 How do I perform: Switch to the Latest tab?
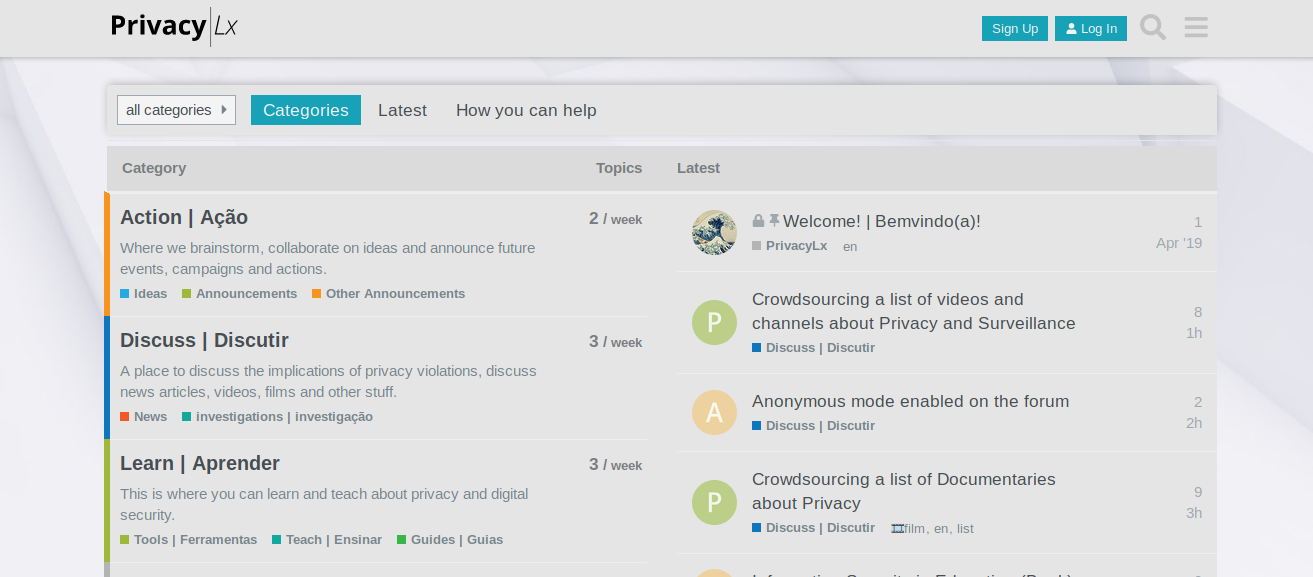402,110
